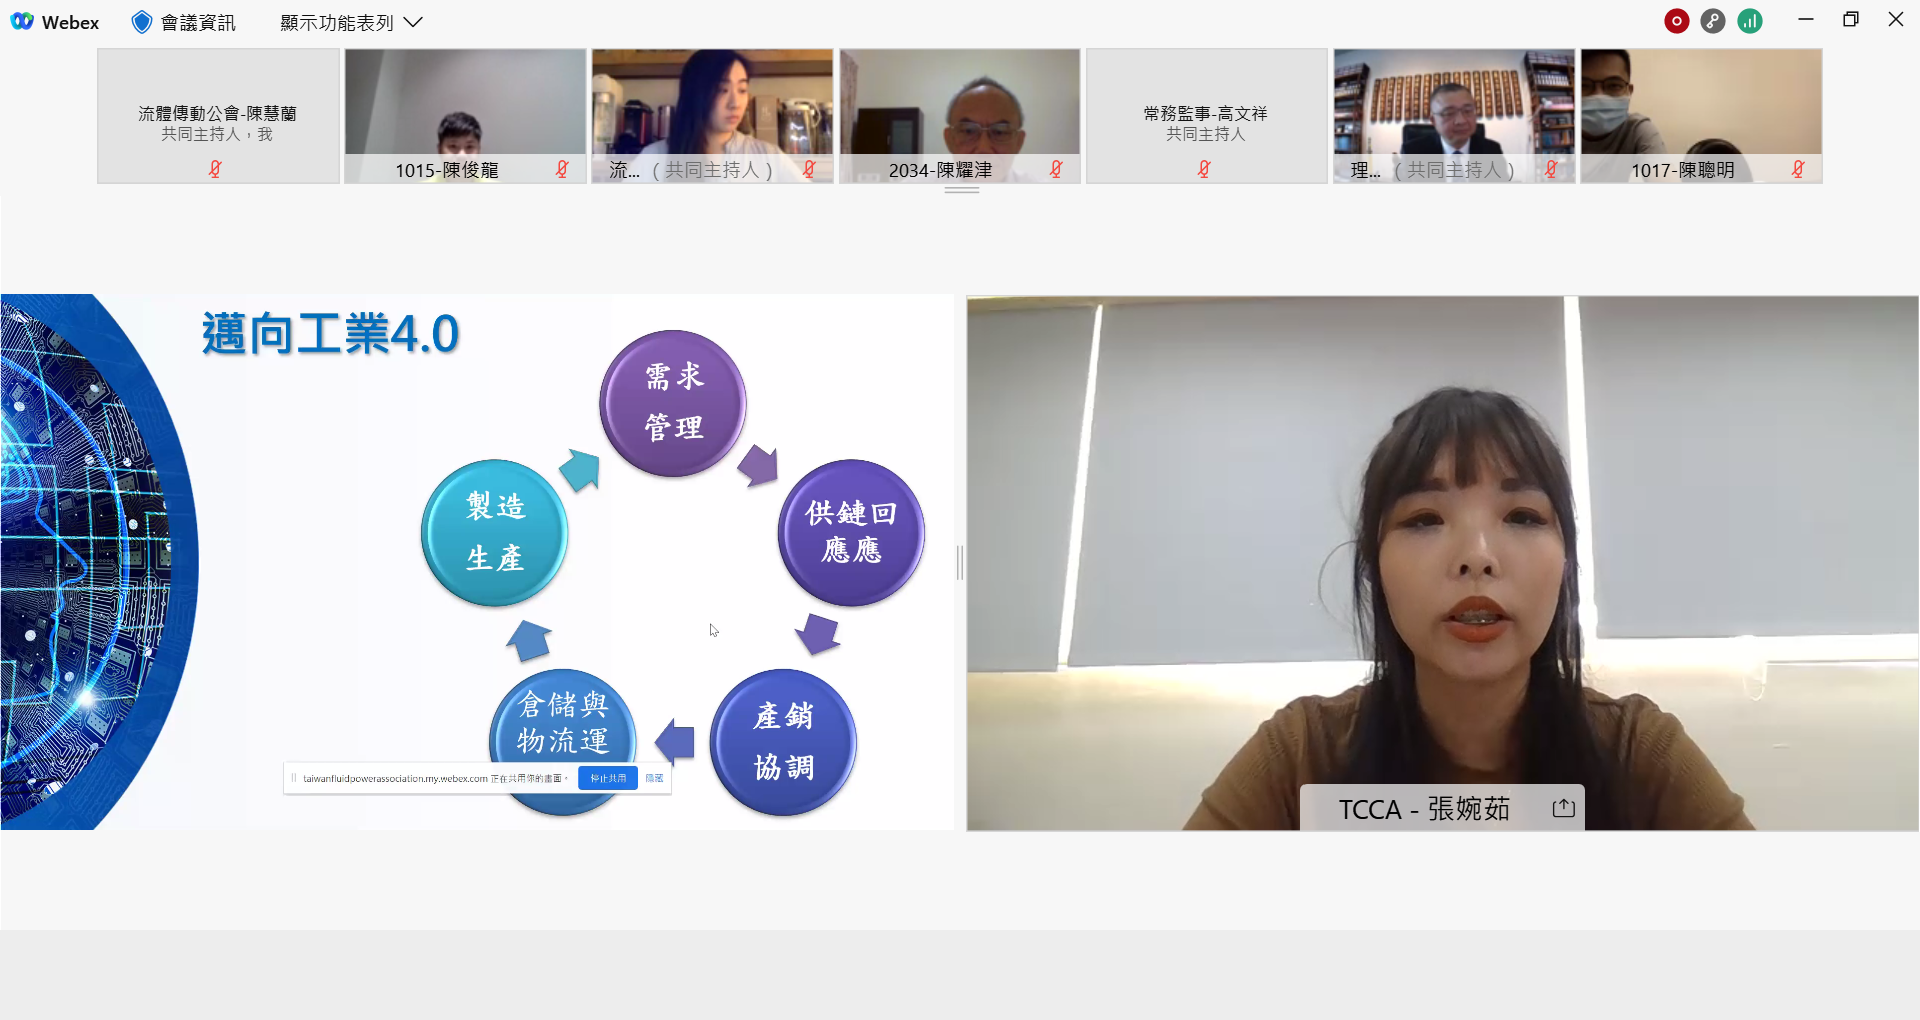The width and height of the screenshot is (1920, 1020).
Task: Select the 理... 共同主持人 video thumbnail
Action: [x=1454, y=116]
